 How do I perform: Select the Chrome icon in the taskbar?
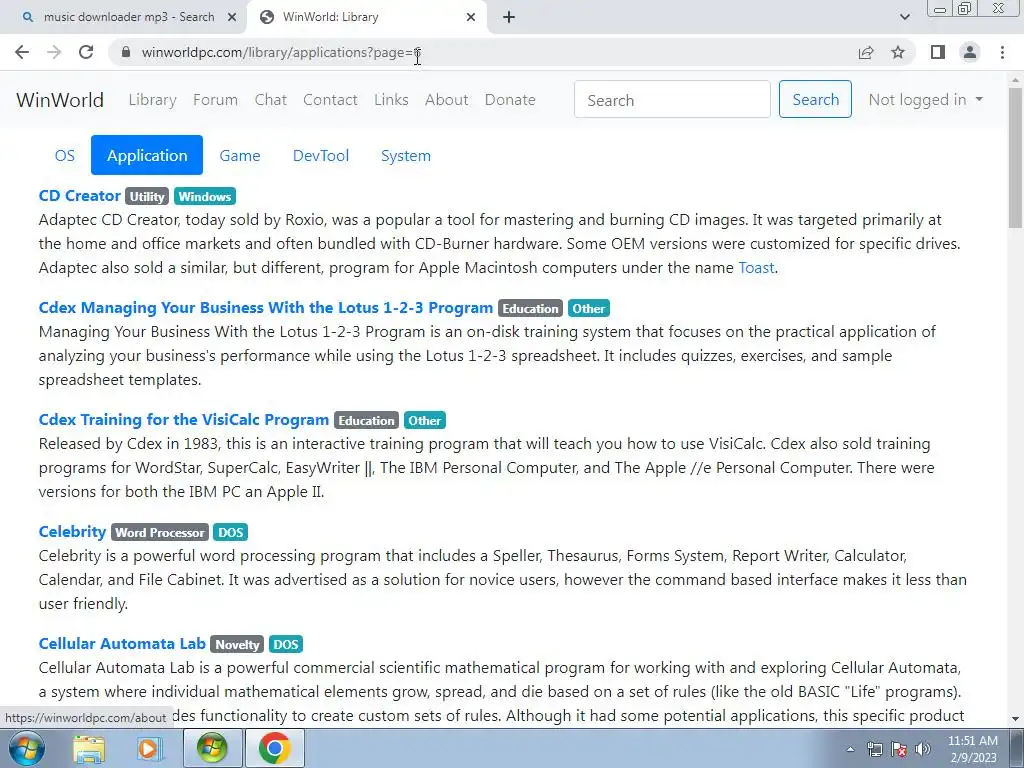click(274, 748)
